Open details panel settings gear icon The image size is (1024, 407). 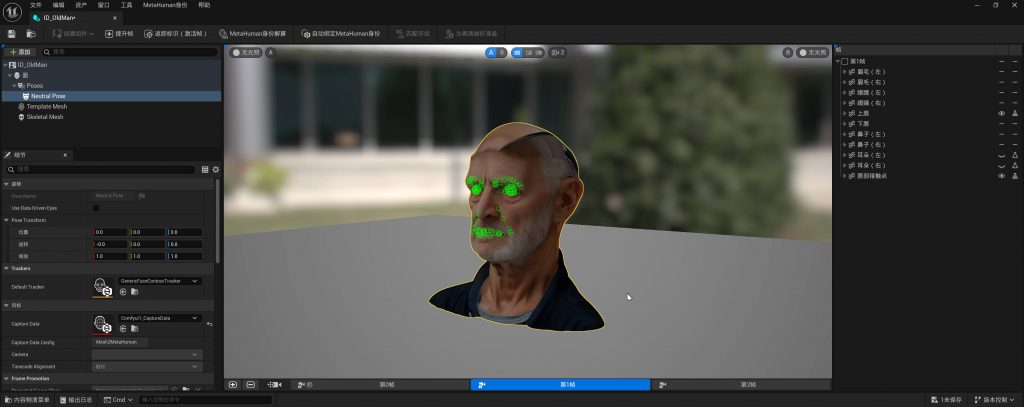[x=215, y=169]
